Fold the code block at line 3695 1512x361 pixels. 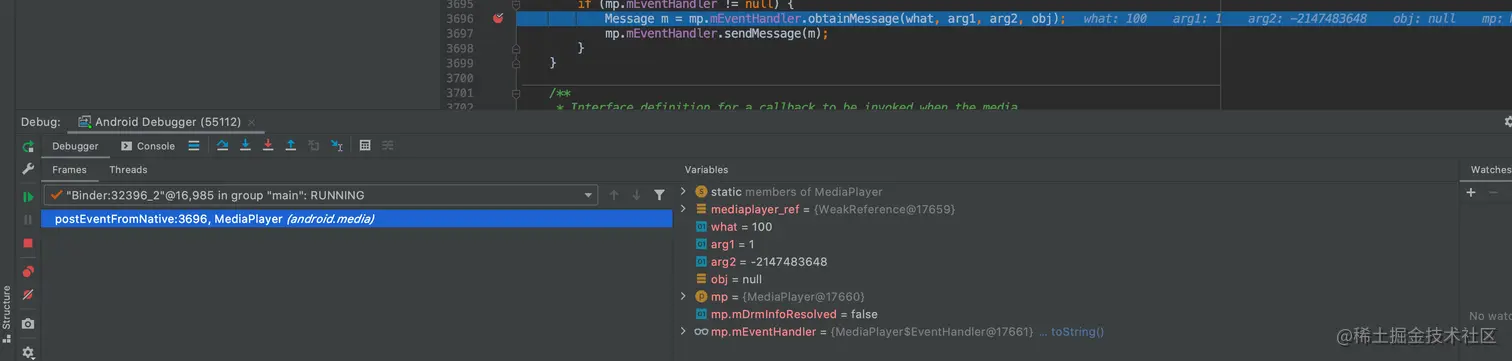517,5
